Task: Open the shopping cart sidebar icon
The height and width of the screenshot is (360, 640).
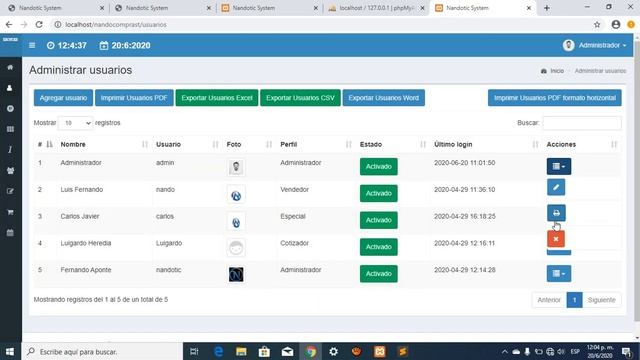Action: click(x=10, y=212)
